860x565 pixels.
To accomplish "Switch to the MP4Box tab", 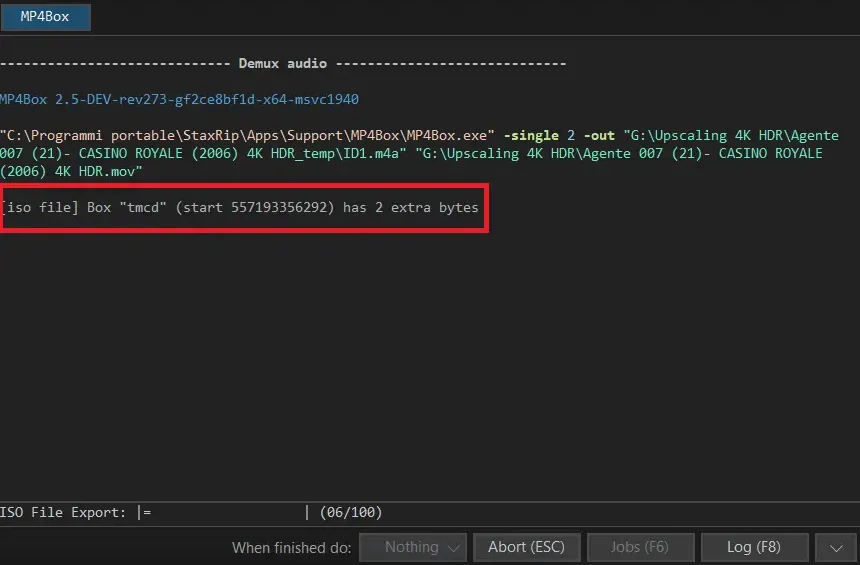I will click(x=45, y=16).
